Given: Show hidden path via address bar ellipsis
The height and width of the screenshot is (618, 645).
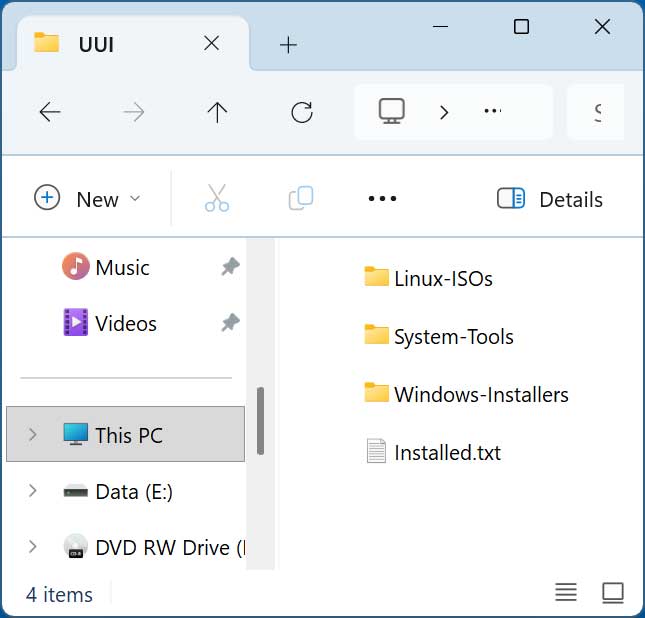Looking at the screenshot, I should (x=492, y=111).
